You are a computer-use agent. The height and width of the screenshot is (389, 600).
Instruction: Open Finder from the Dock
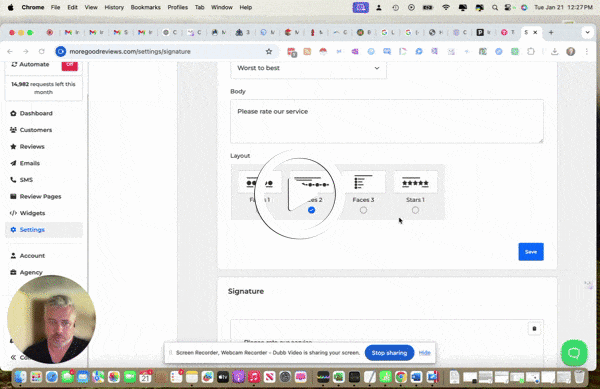tap(21, 377)
